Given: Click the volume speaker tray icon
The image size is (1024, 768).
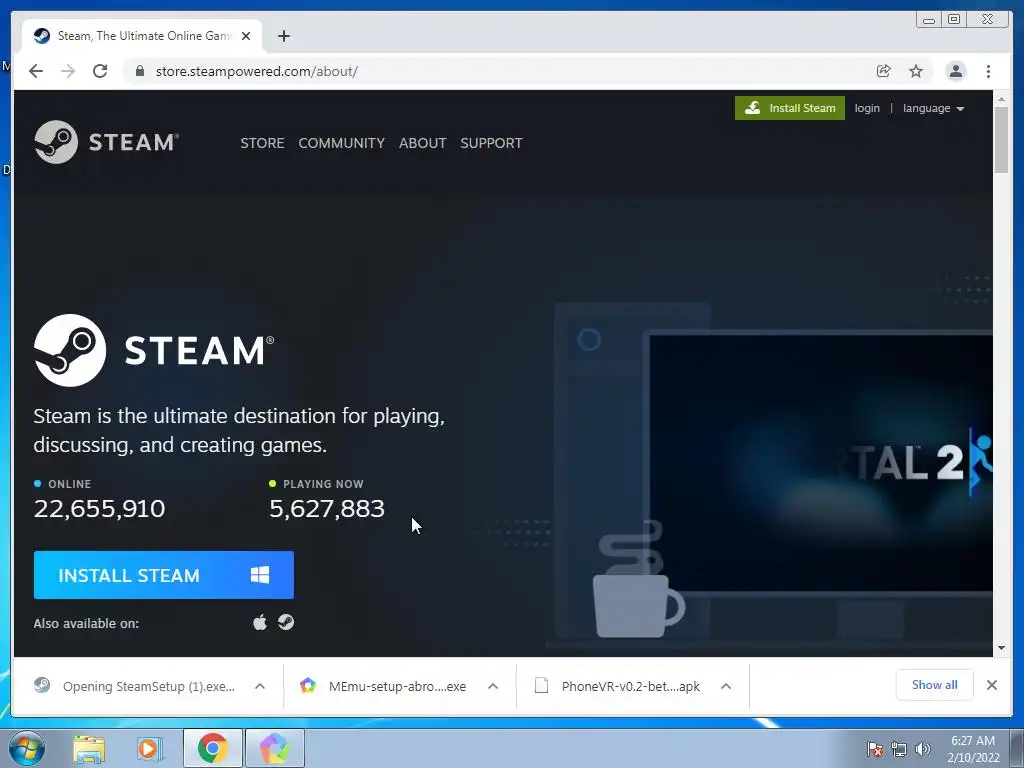Looking at the screenshot, I should pos(922,749).
